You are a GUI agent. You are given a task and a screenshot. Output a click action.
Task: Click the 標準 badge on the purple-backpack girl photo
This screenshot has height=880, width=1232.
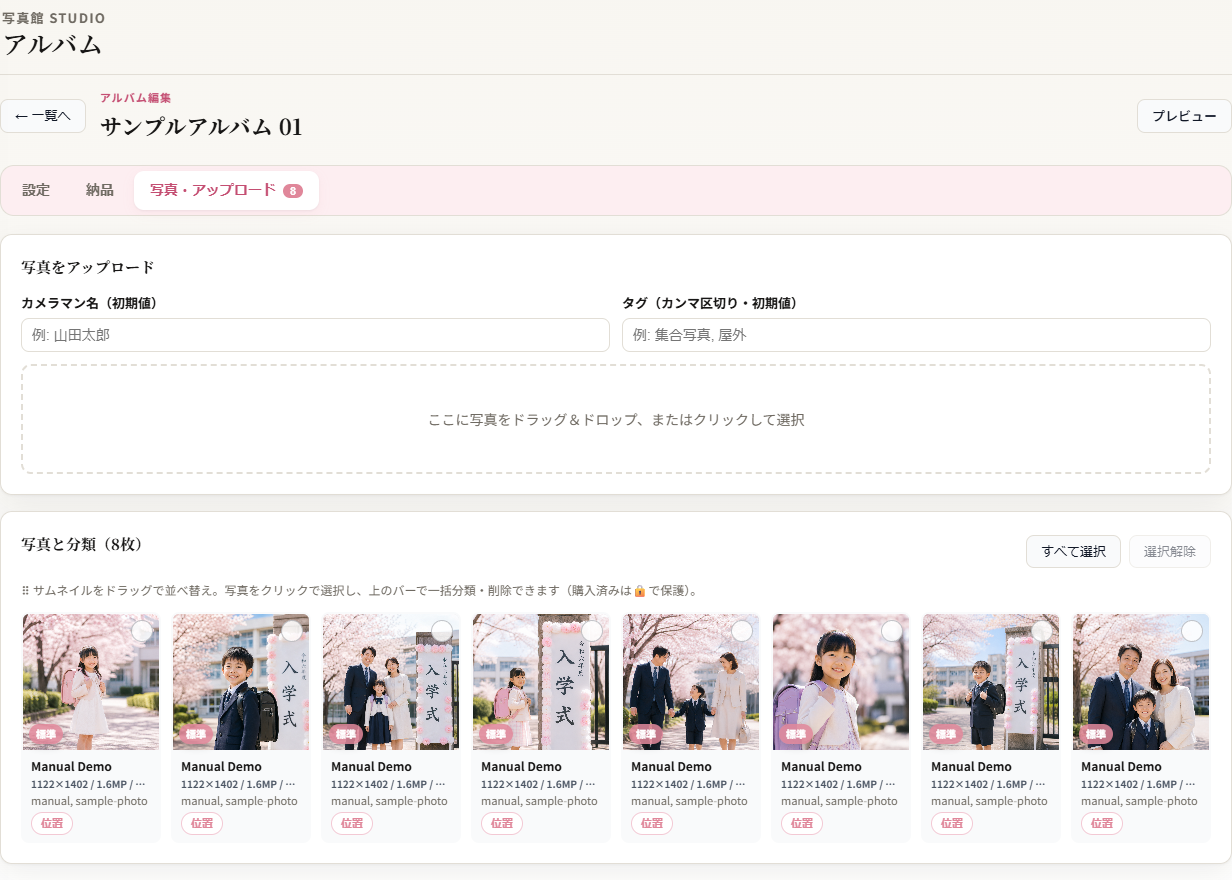(796, 734)
